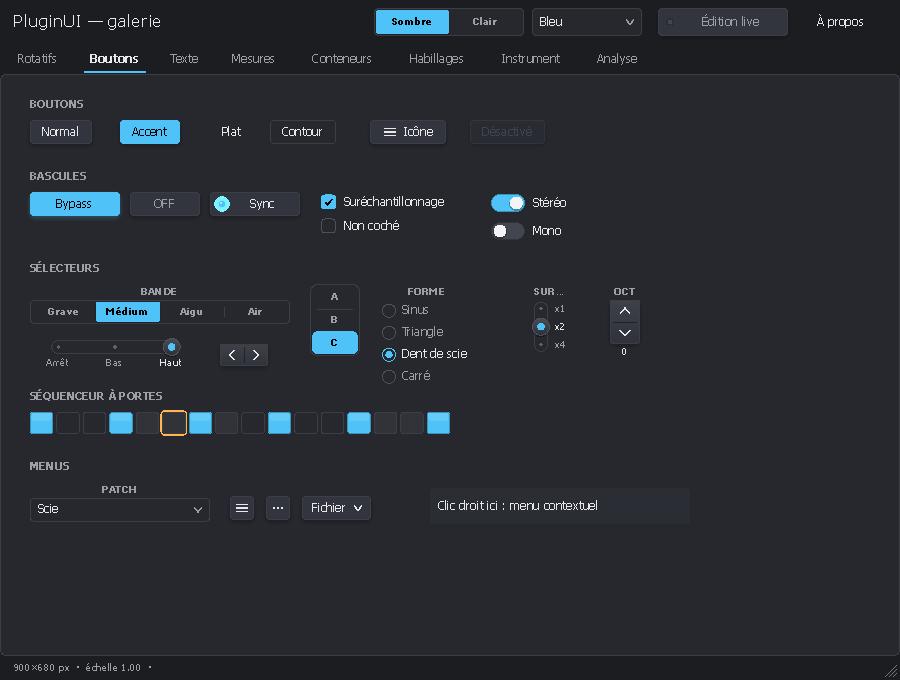The width and height of the screenshot is (900, 680).
Task: Toggle the Bypass button
Action: (75, 204)
